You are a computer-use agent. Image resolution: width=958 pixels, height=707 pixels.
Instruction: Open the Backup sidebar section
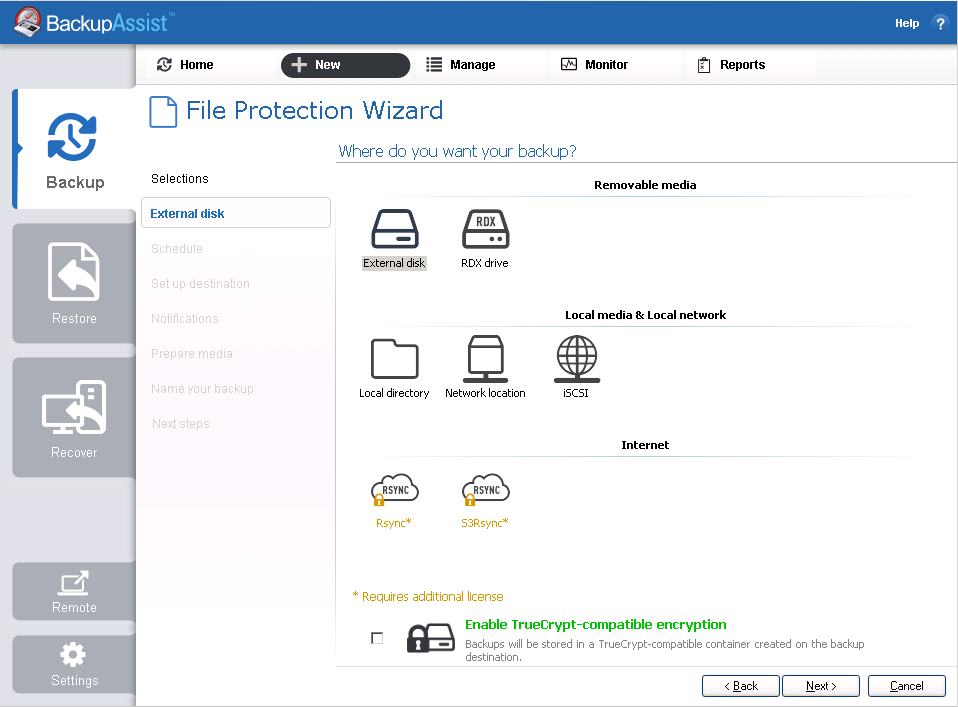coord(75,149)
